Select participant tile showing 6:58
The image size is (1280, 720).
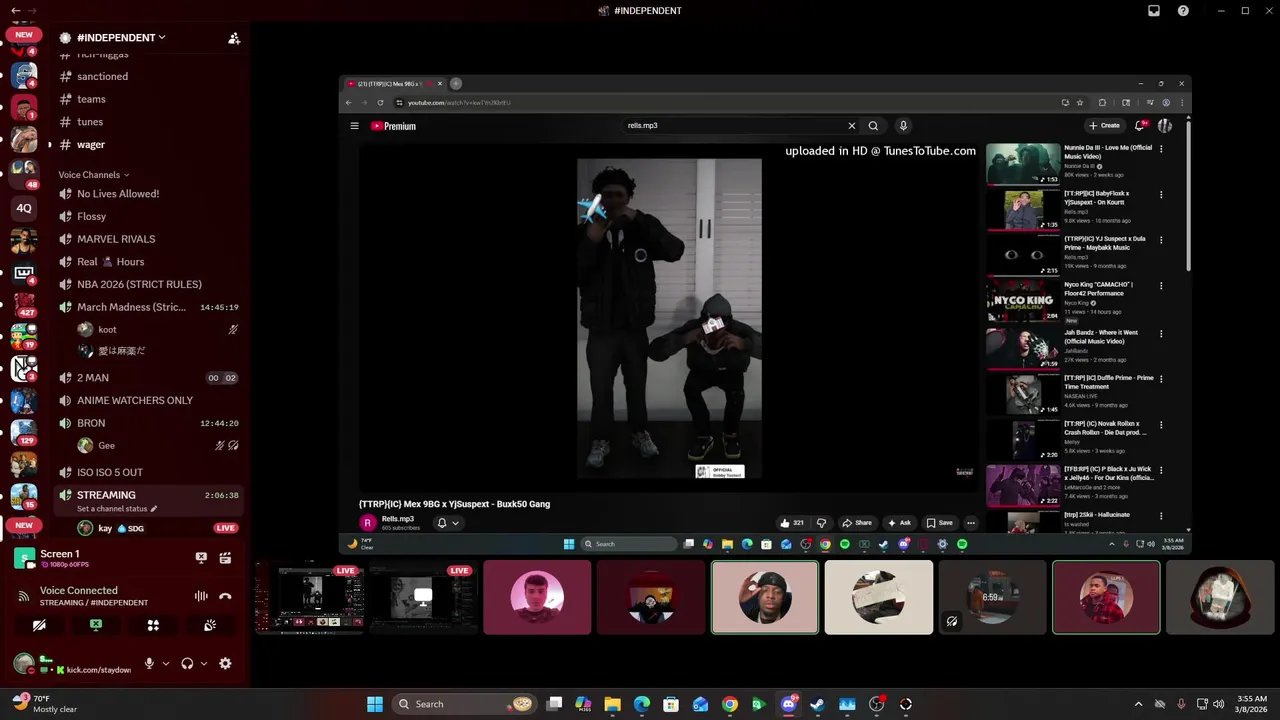click(992, 597)
